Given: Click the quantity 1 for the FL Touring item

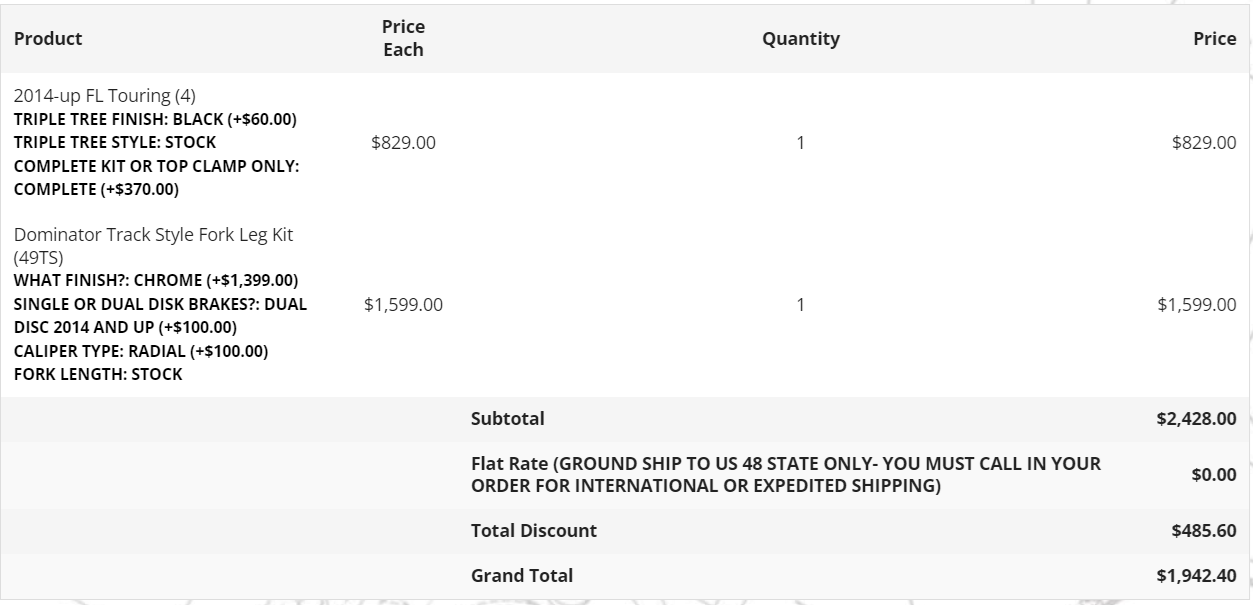Looking at the screenshot, I should tap(801, 143).
